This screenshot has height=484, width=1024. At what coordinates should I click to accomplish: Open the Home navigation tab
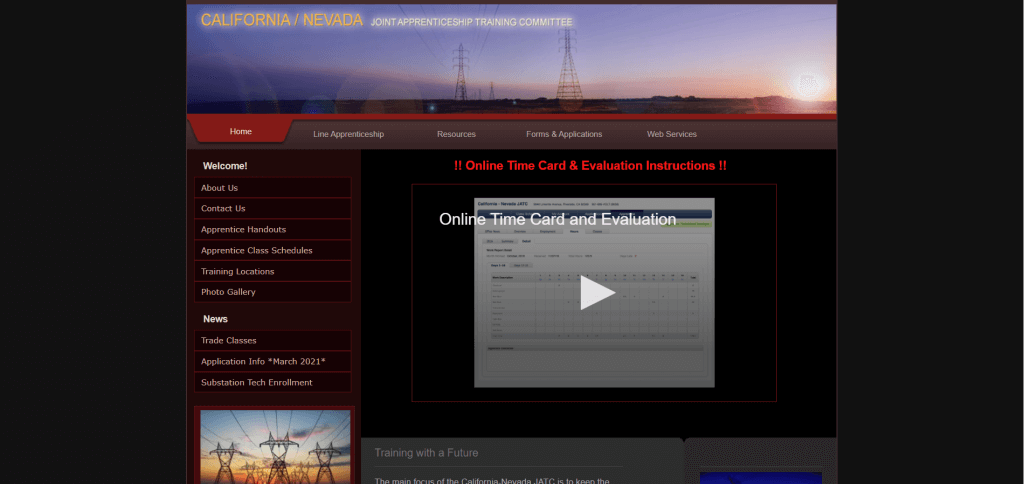tap(240, 132)
